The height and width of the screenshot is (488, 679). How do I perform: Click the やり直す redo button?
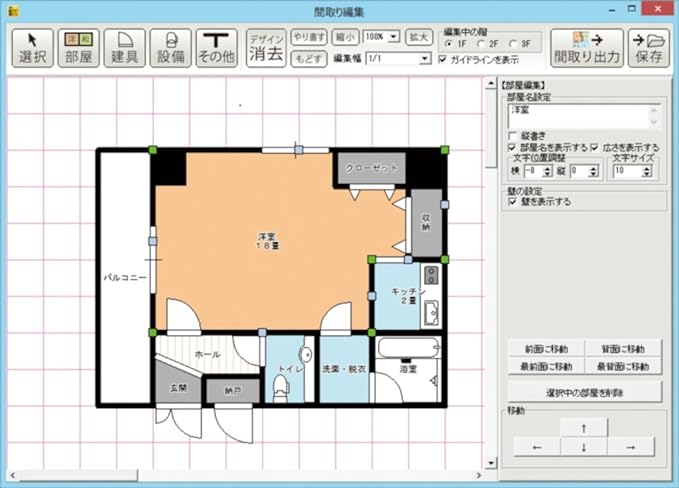point(309,37)
